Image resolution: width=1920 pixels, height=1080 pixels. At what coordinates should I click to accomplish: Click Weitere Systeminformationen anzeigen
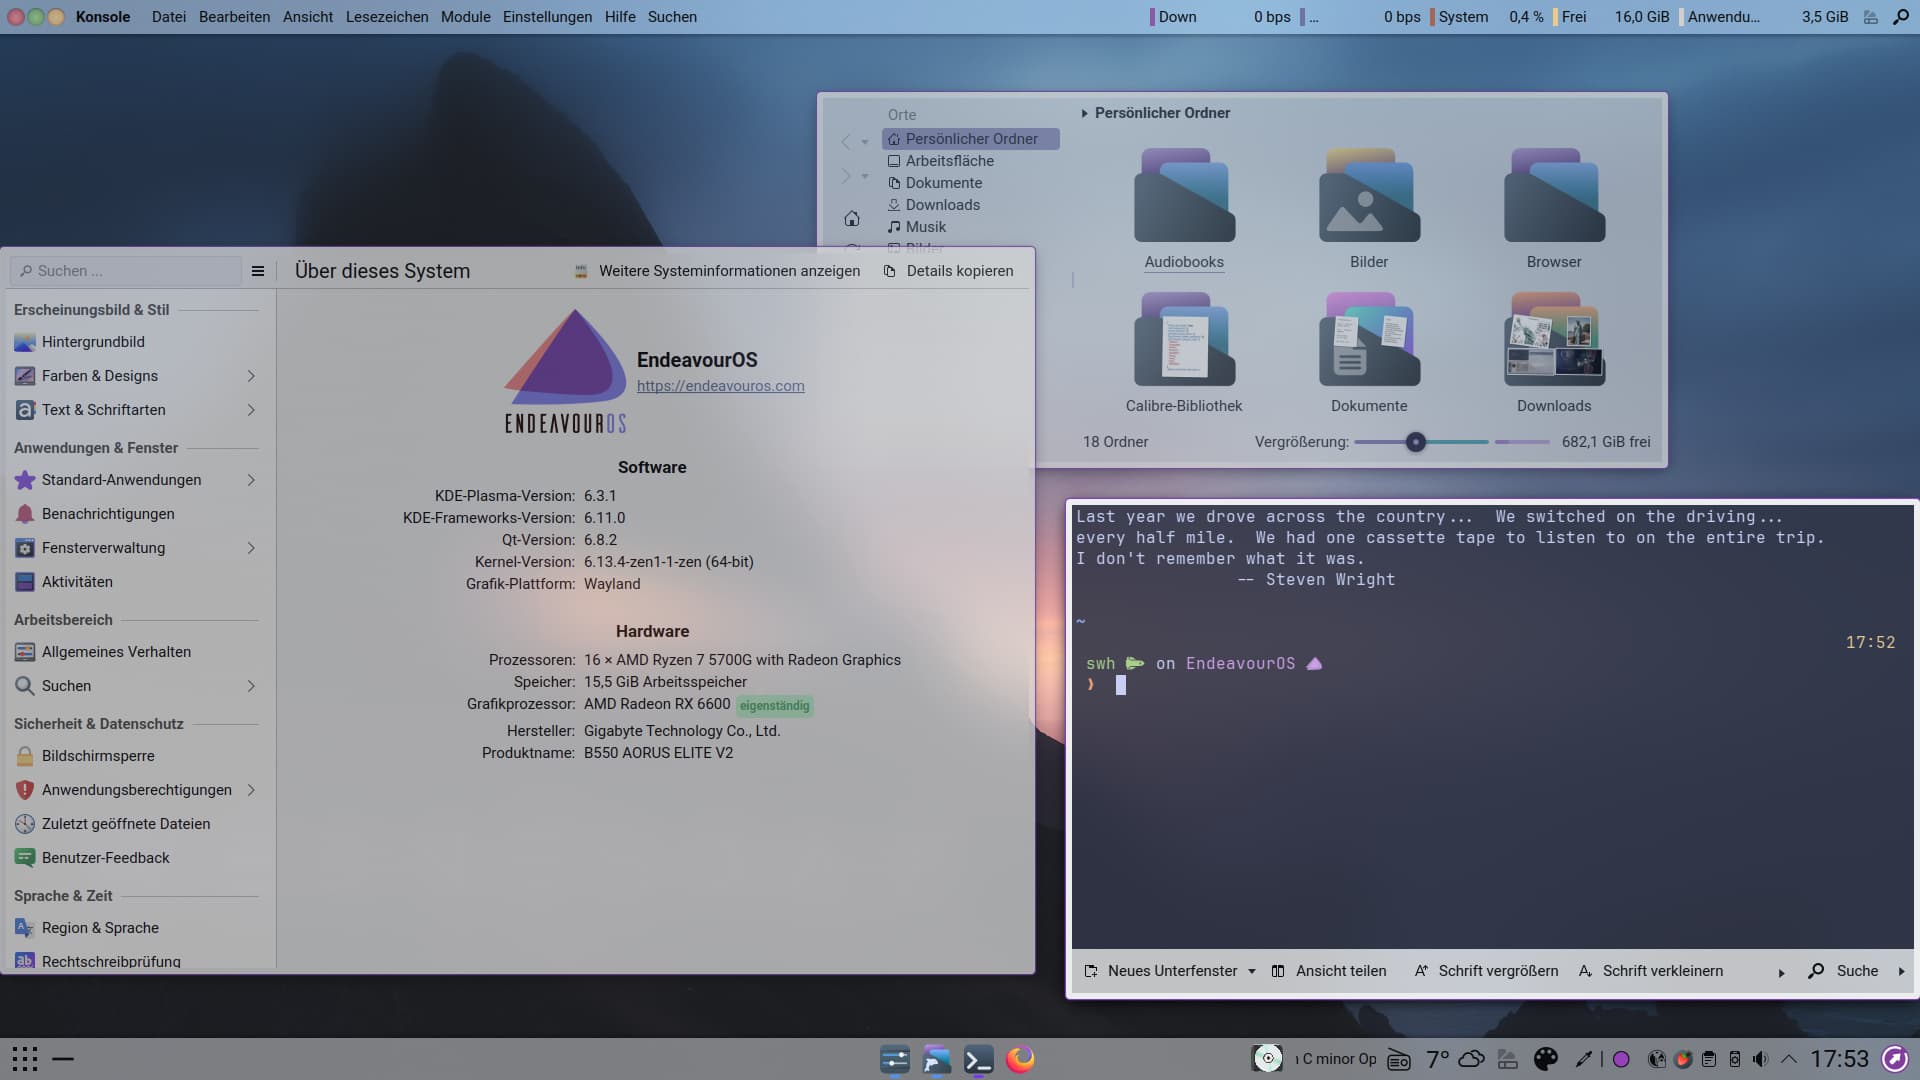717,271
